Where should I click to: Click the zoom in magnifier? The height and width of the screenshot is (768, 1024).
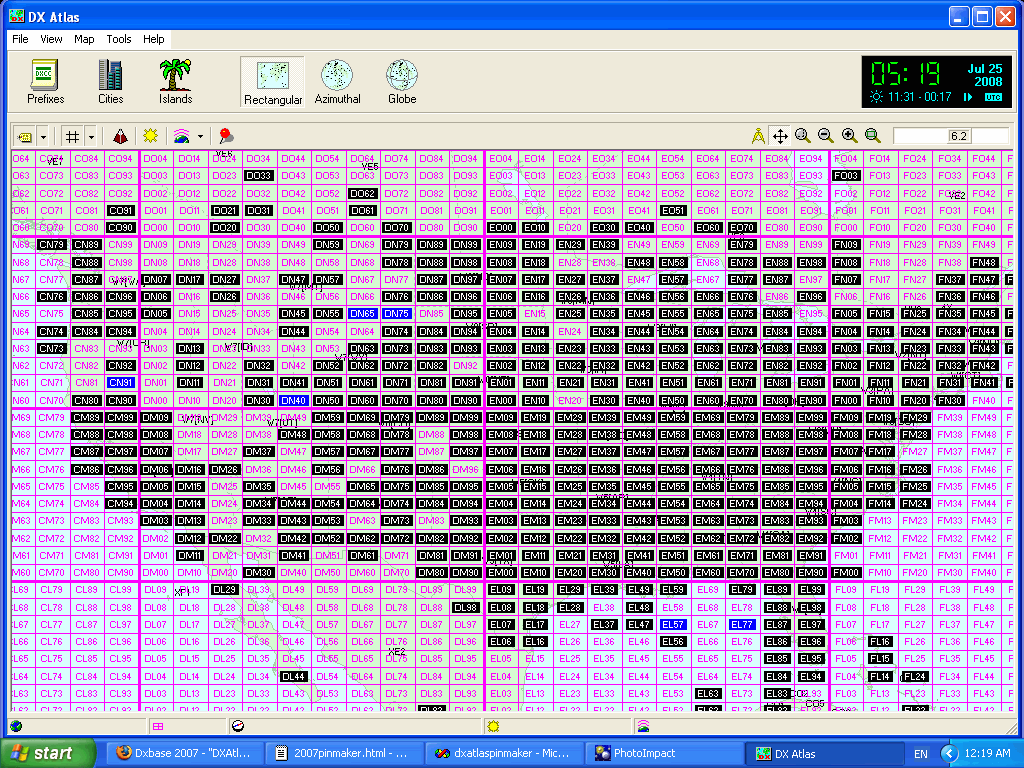click(x=849, y=136)
